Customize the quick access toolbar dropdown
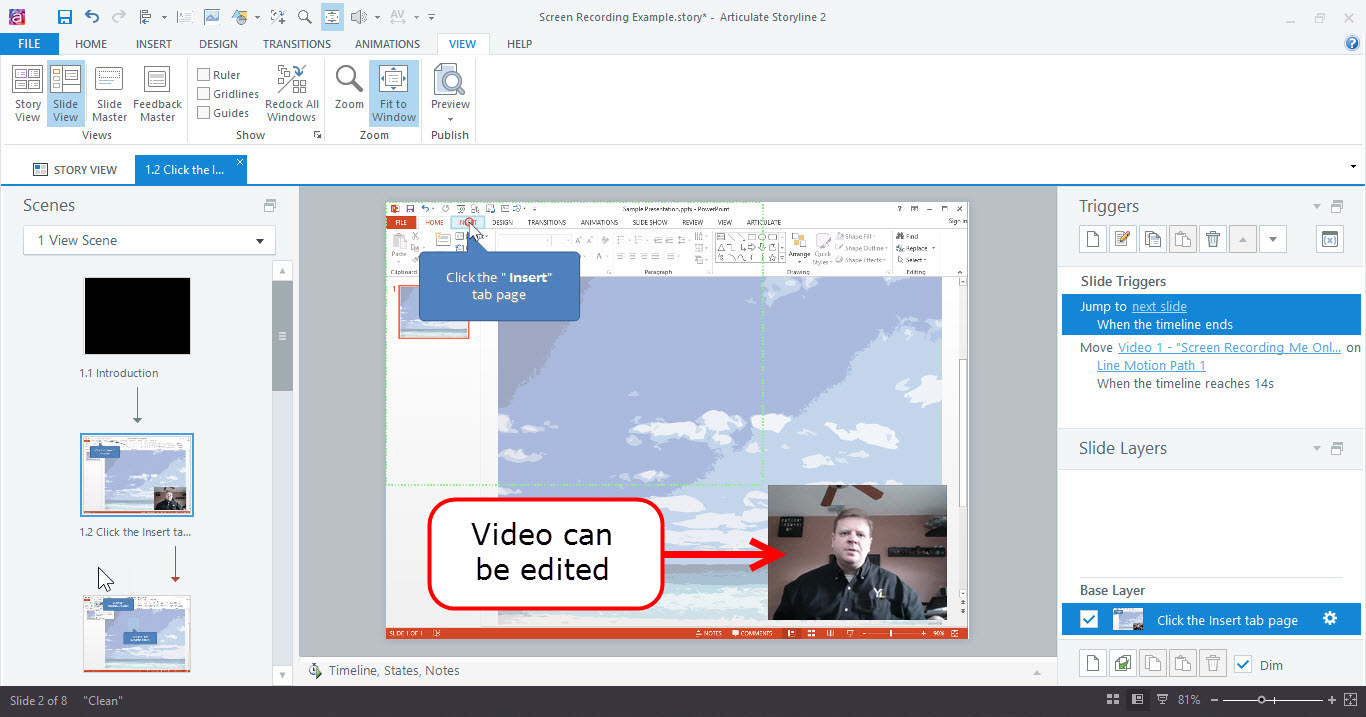 (431, 17)
